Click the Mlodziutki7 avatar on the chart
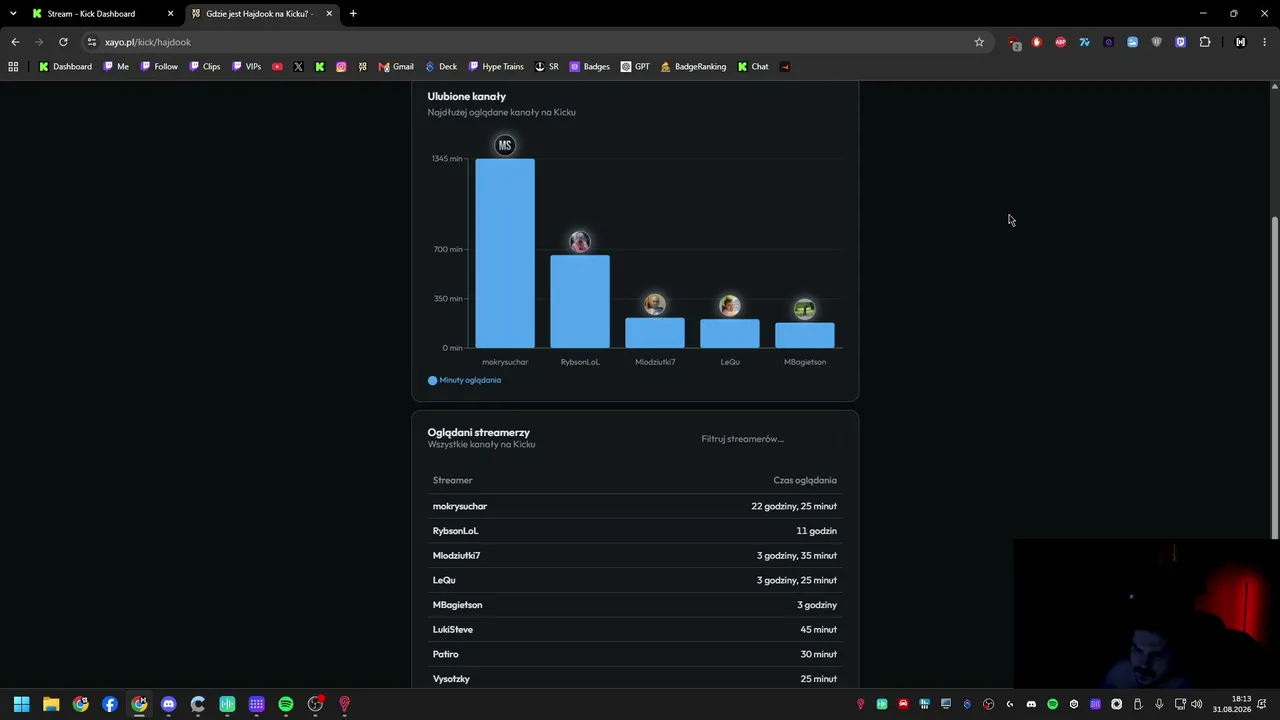Viewport: 1280px width, 720px height. click(655, 304)
